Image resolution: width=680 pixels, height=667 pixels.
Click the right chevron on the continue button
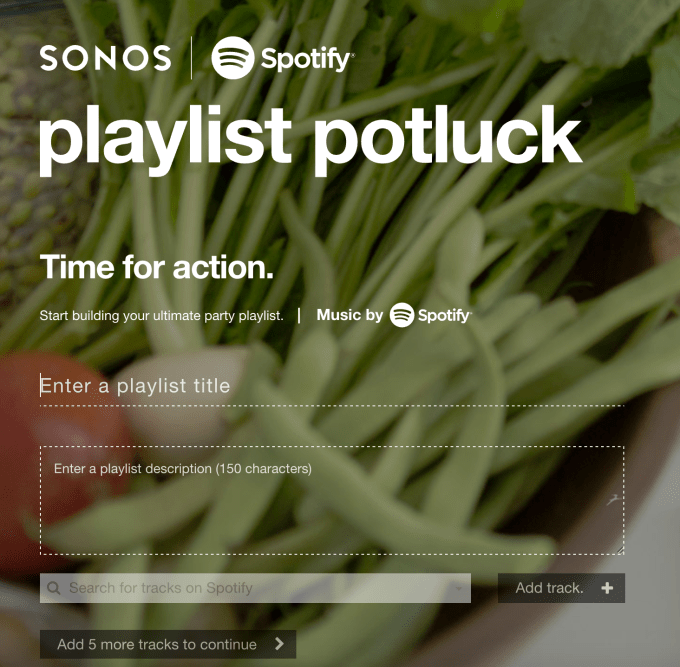[280, 644]
